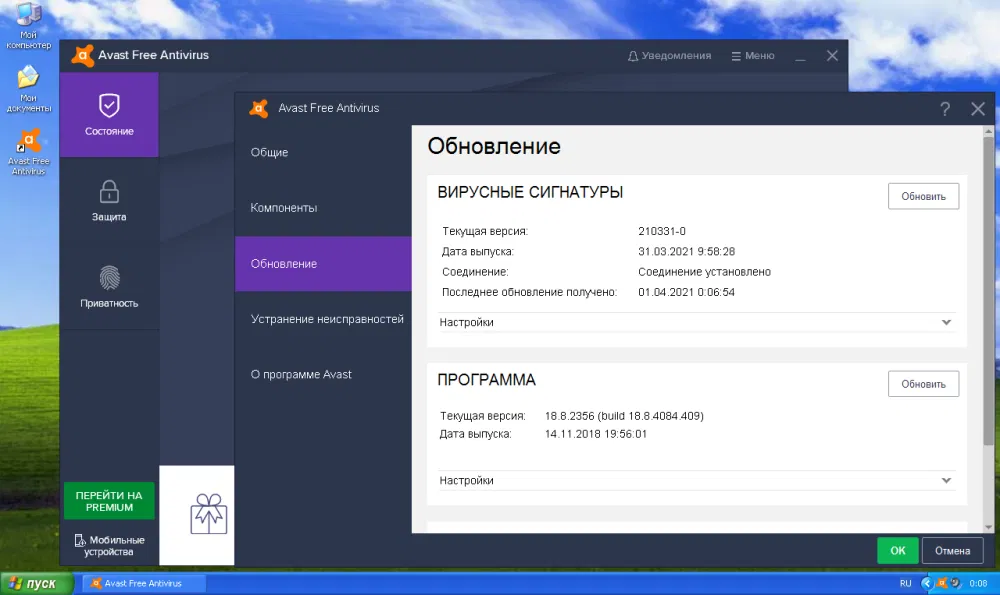Click the help question mark in settings dialog
Image resolution: width=1000 pixels, height=595 pixels.
click(945, 109)
